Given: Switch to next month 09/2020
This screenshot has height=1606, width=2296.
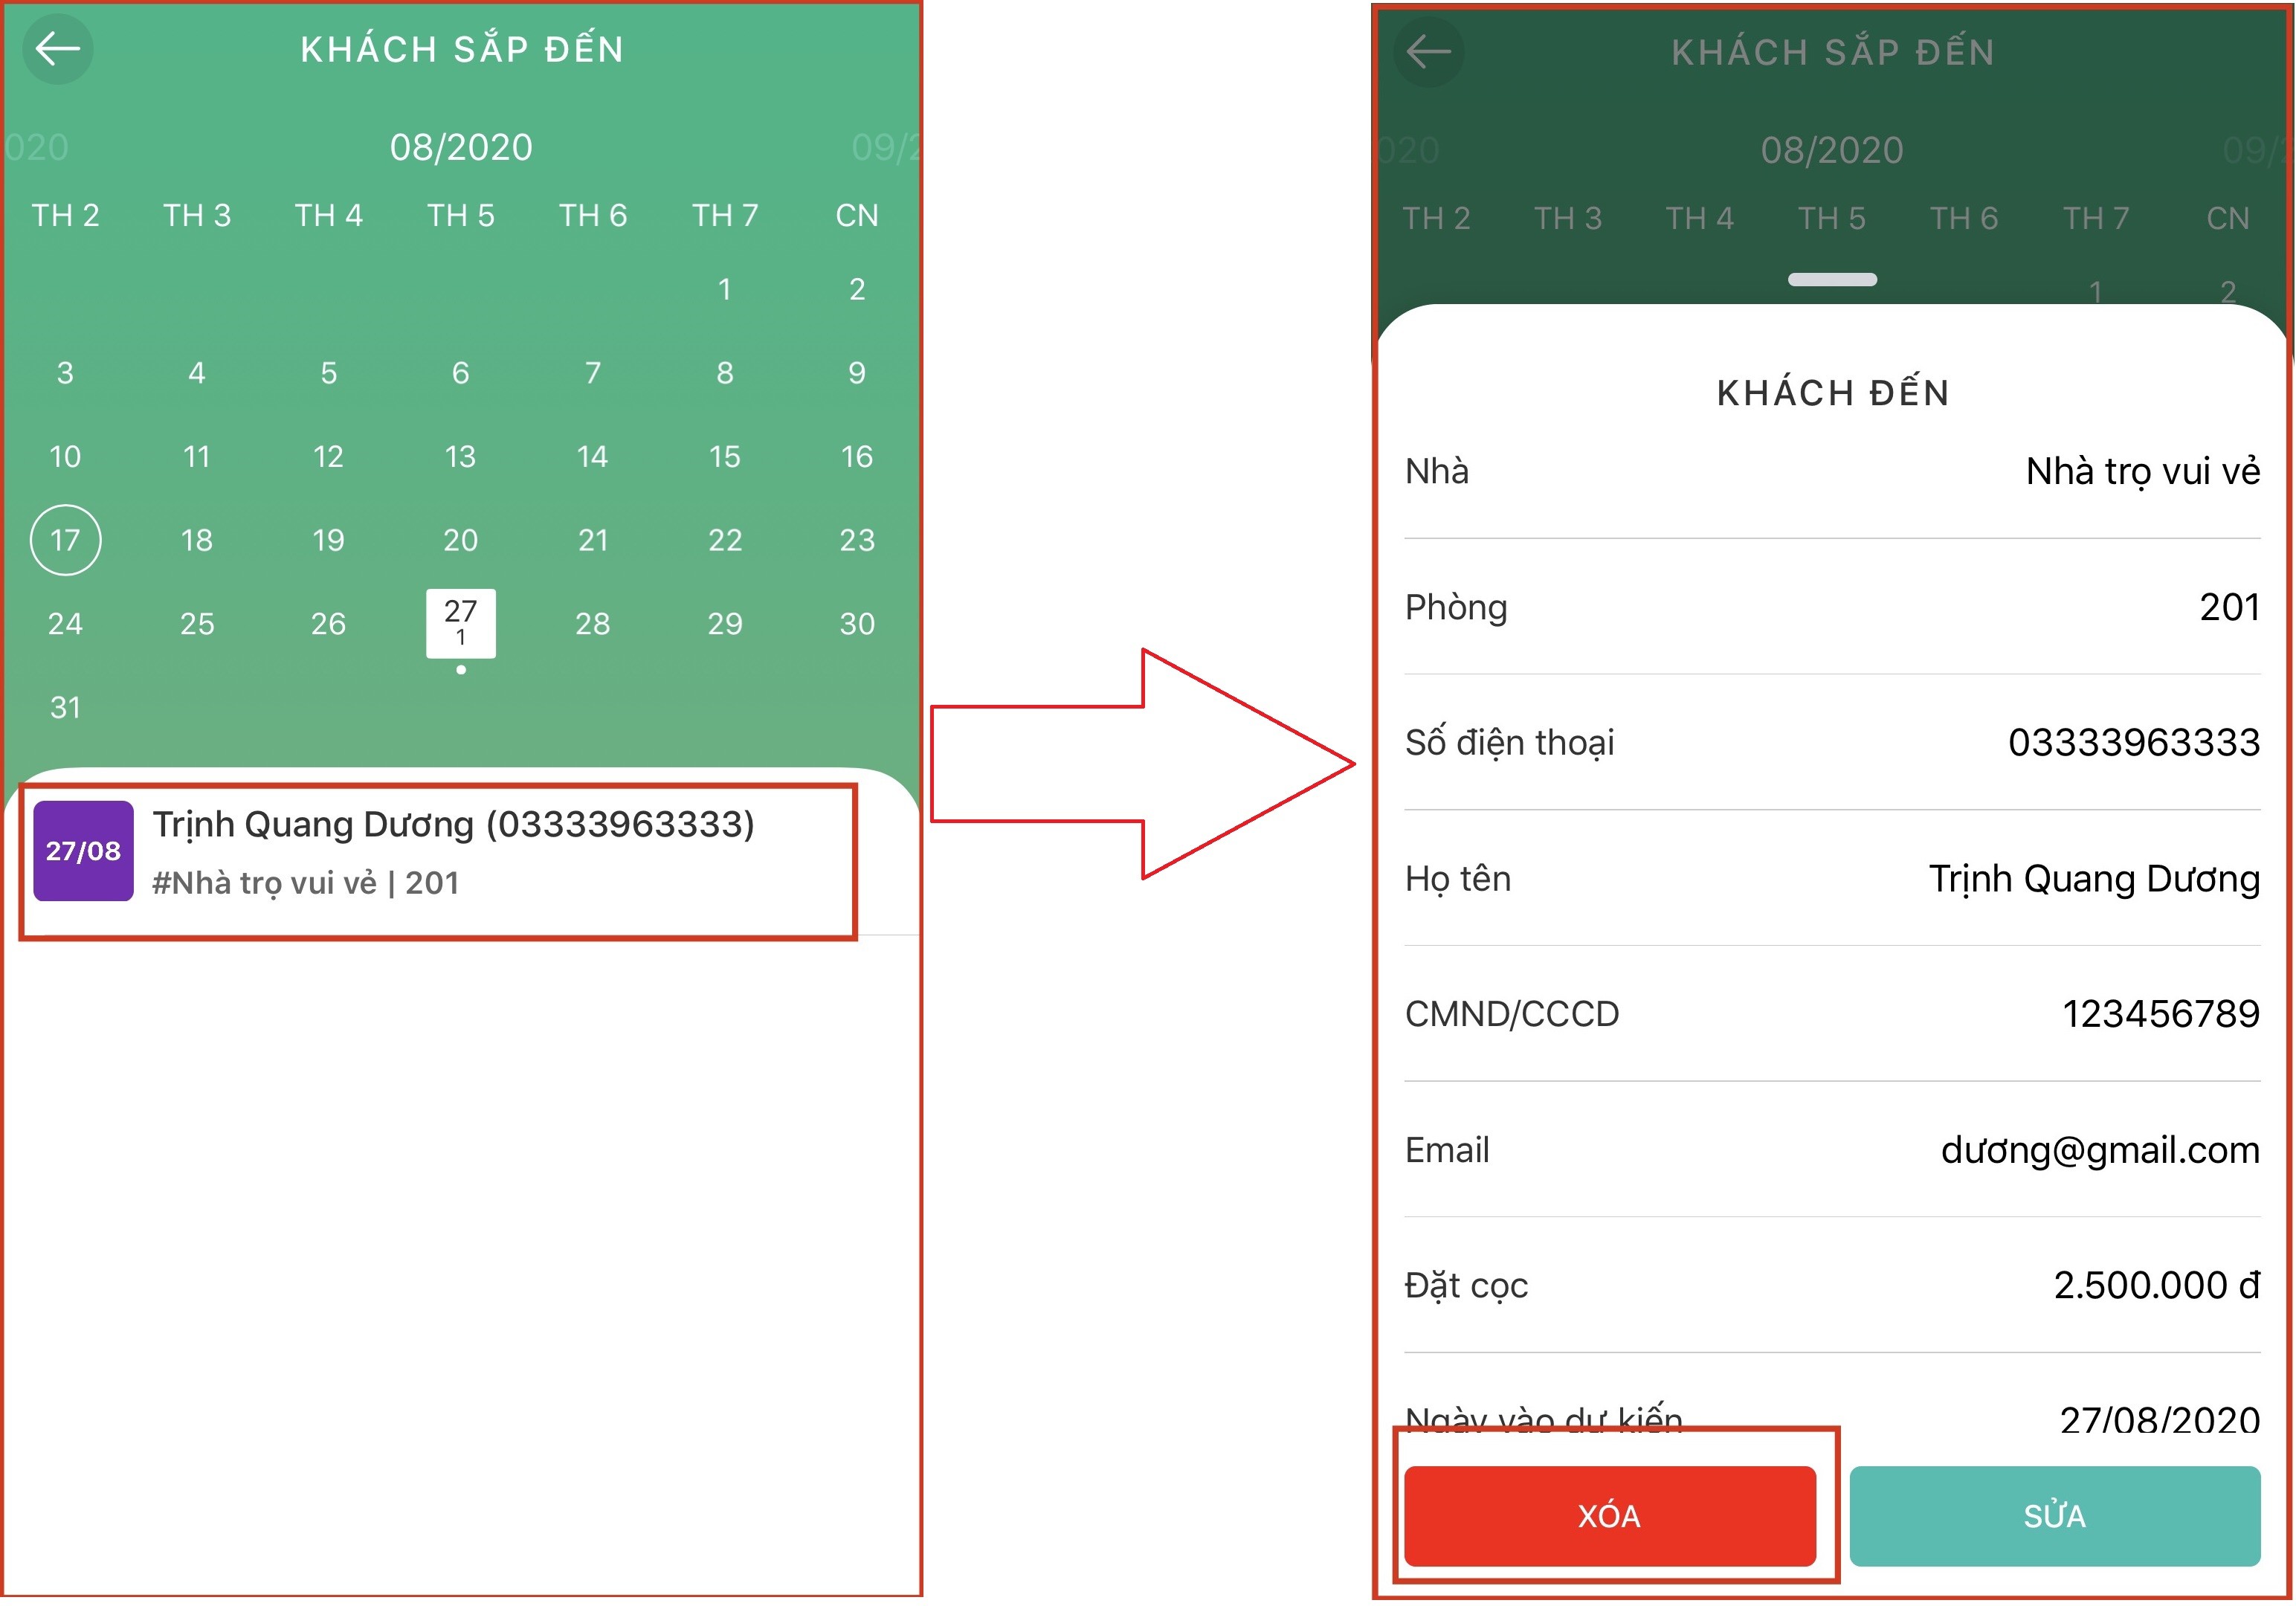Looking at the screenshot, I should coord(885,147).
